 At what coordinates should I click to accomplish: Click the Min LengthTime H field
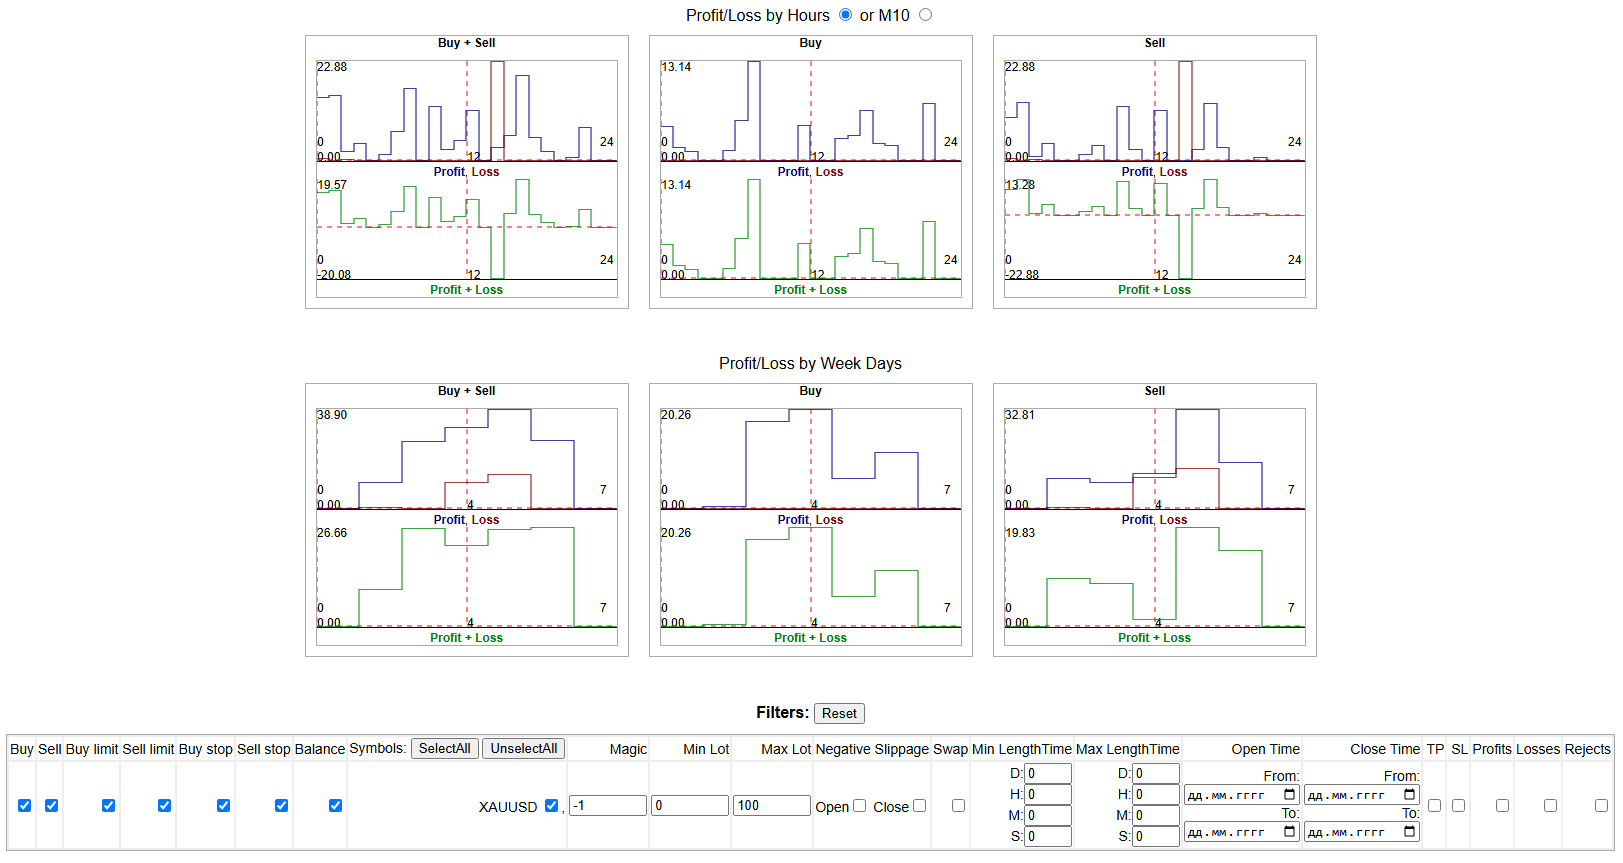click(x=1048, y=794)
